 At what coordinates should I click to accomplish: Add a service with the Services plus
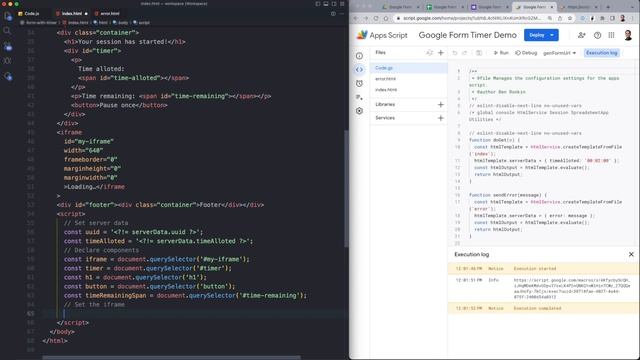(x=440, y=118)
